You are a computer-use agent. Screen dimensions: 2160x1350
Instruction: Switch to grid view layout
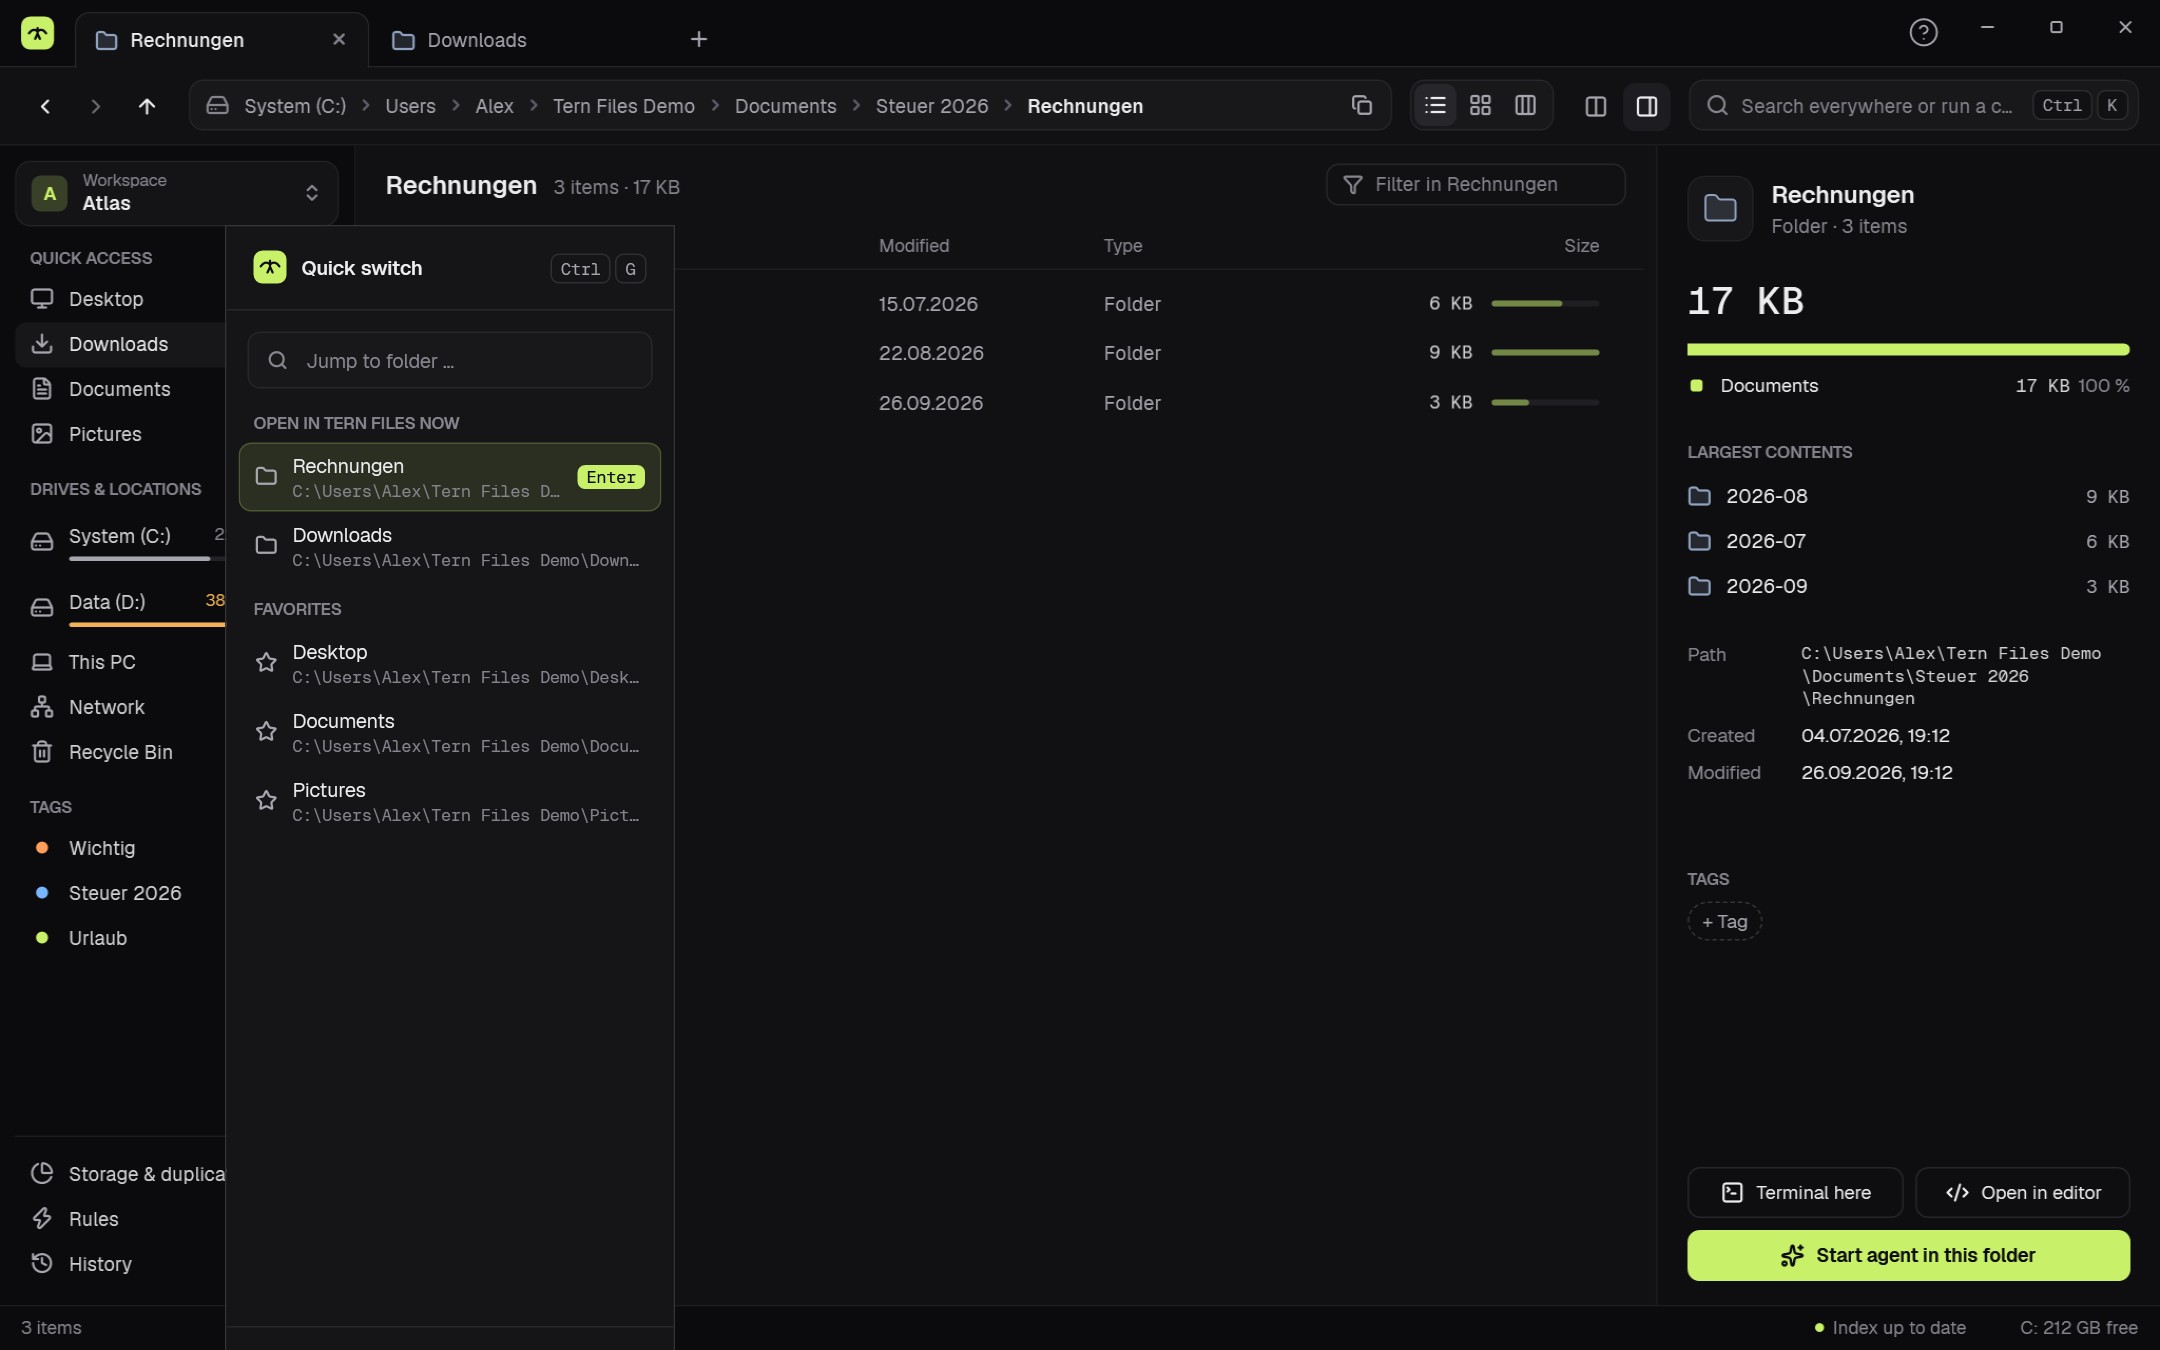(x=1480, y=105)
